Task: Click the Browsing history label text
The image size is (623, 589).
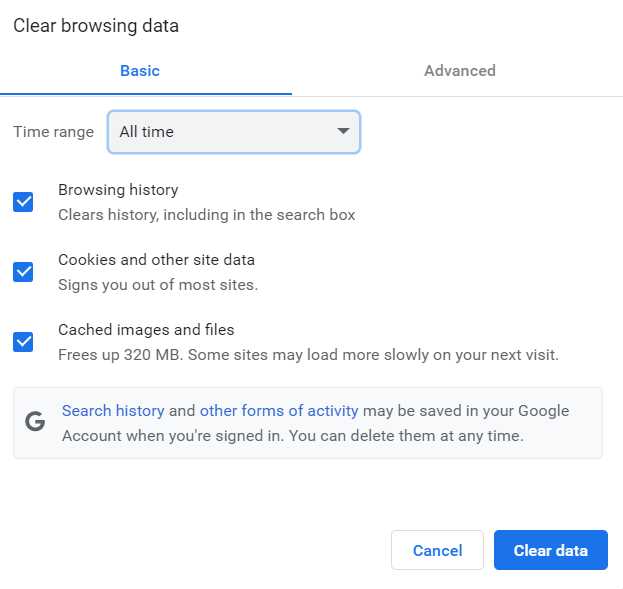Action: pos(118,189)
